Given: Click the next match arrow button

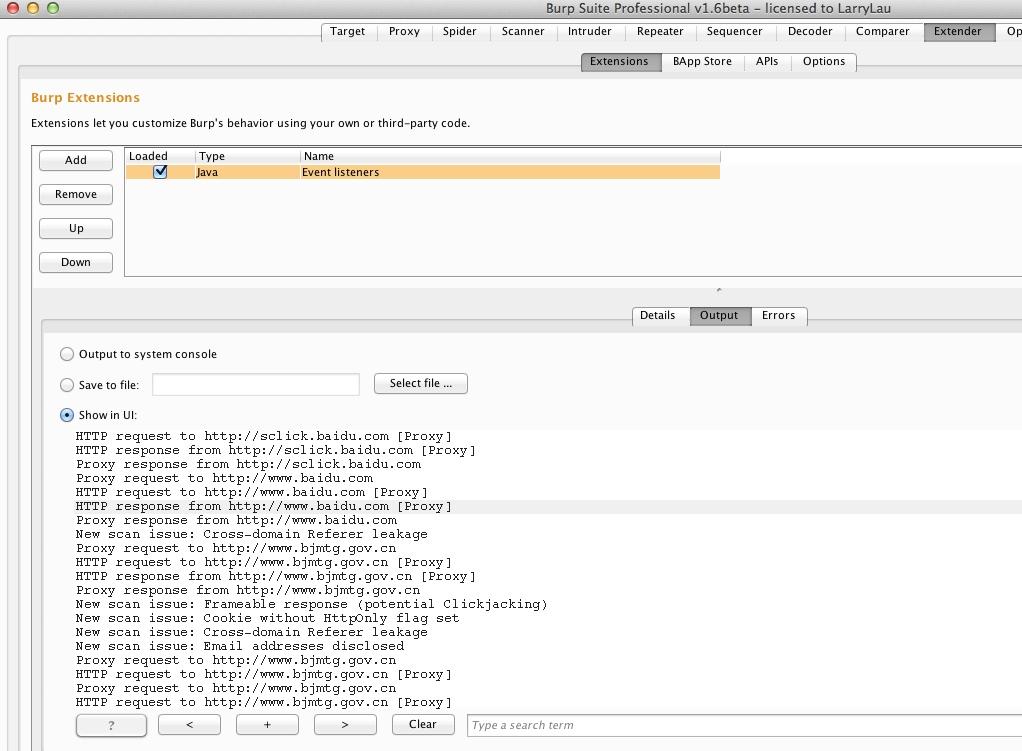Looking at the screenshot, I should coord(345,724).
